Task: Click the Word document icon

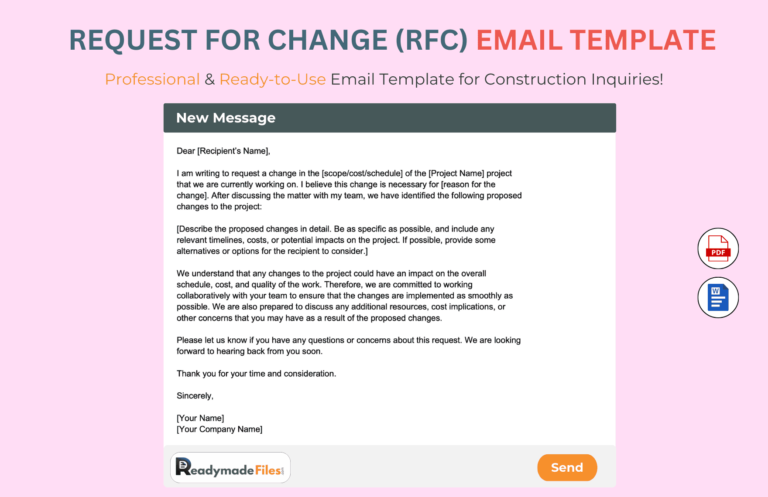Action: [717, 297]
